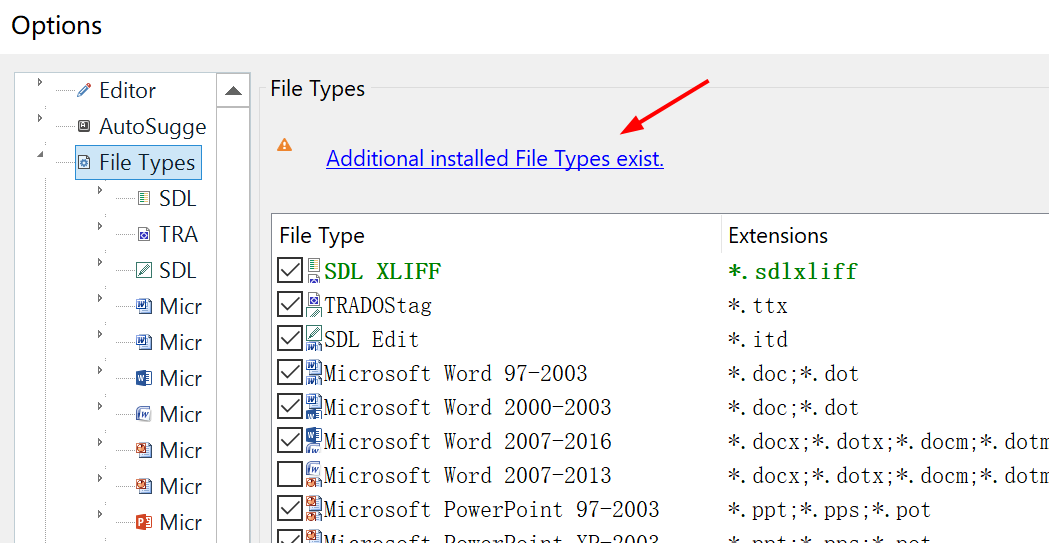This screenshot has height=543, width=1049.
Task: Click the tree panel scroll up arrow
Action: 233,90
